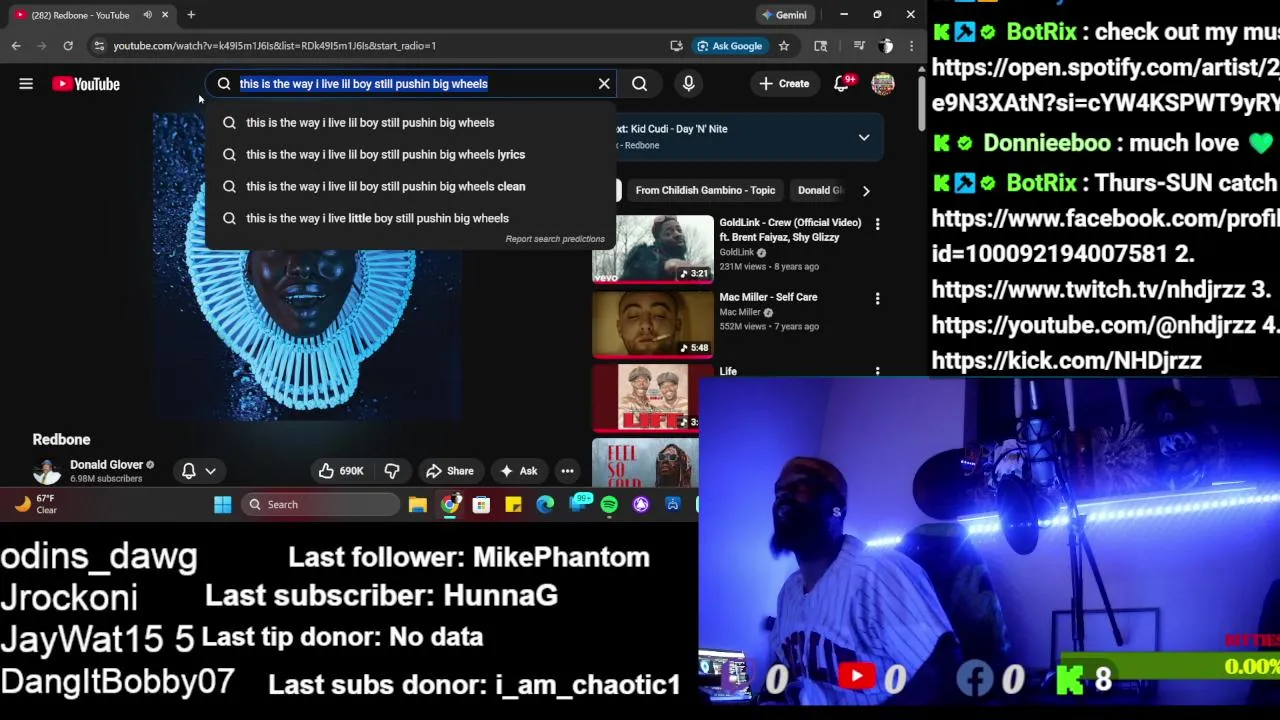Click the 'Mac Miller - Self Care' title
Screen dimensions: 1280x720
click(768, 297)
